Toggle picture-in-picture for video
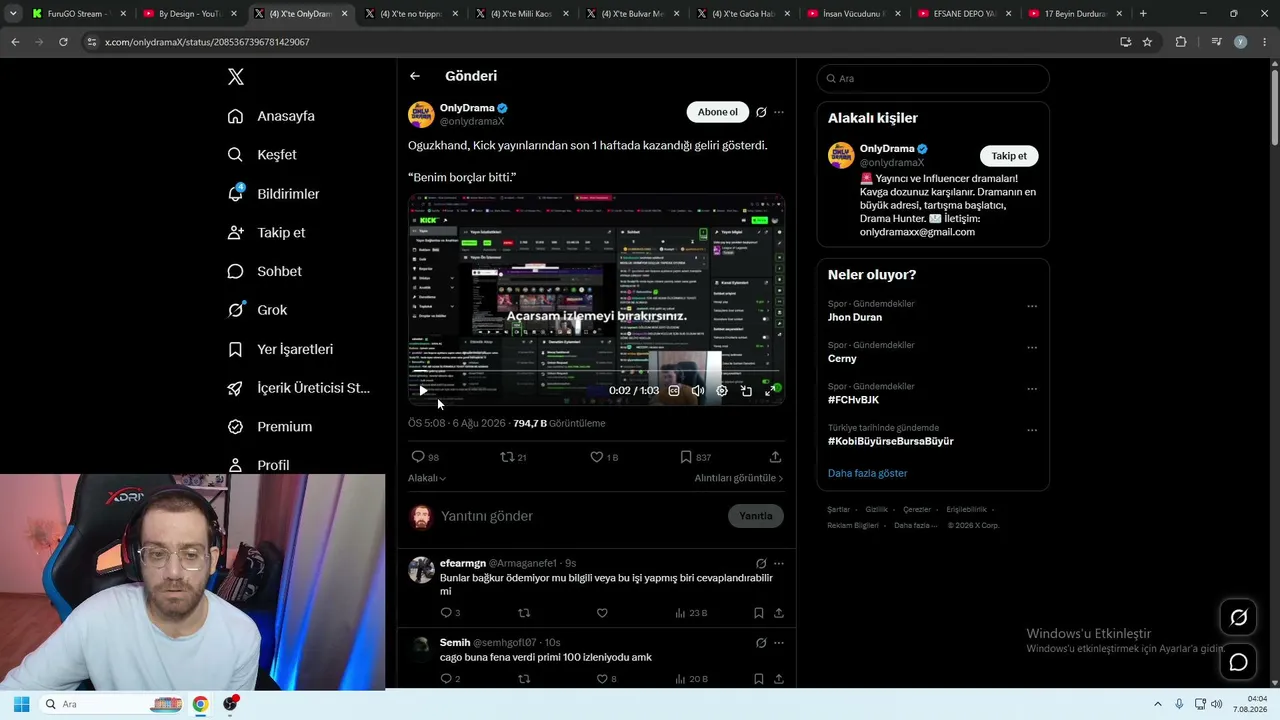Viewport: 1280px width, 720px height. pyautogui.click(x=746, y=391)
